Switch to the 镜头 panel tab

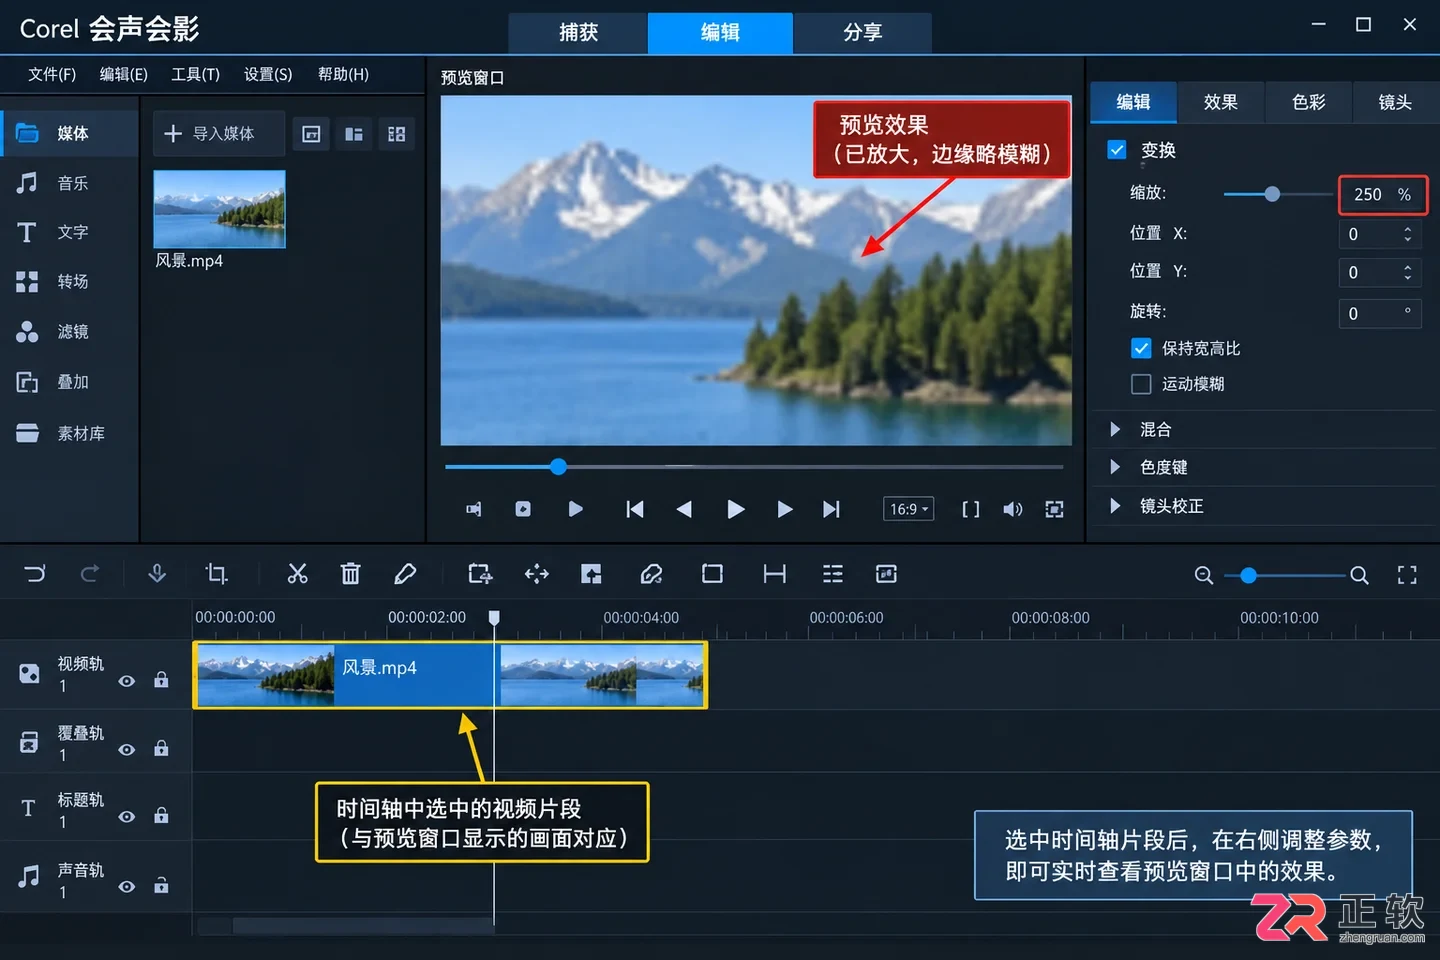pyautogui.click(x=1395, y=102)
